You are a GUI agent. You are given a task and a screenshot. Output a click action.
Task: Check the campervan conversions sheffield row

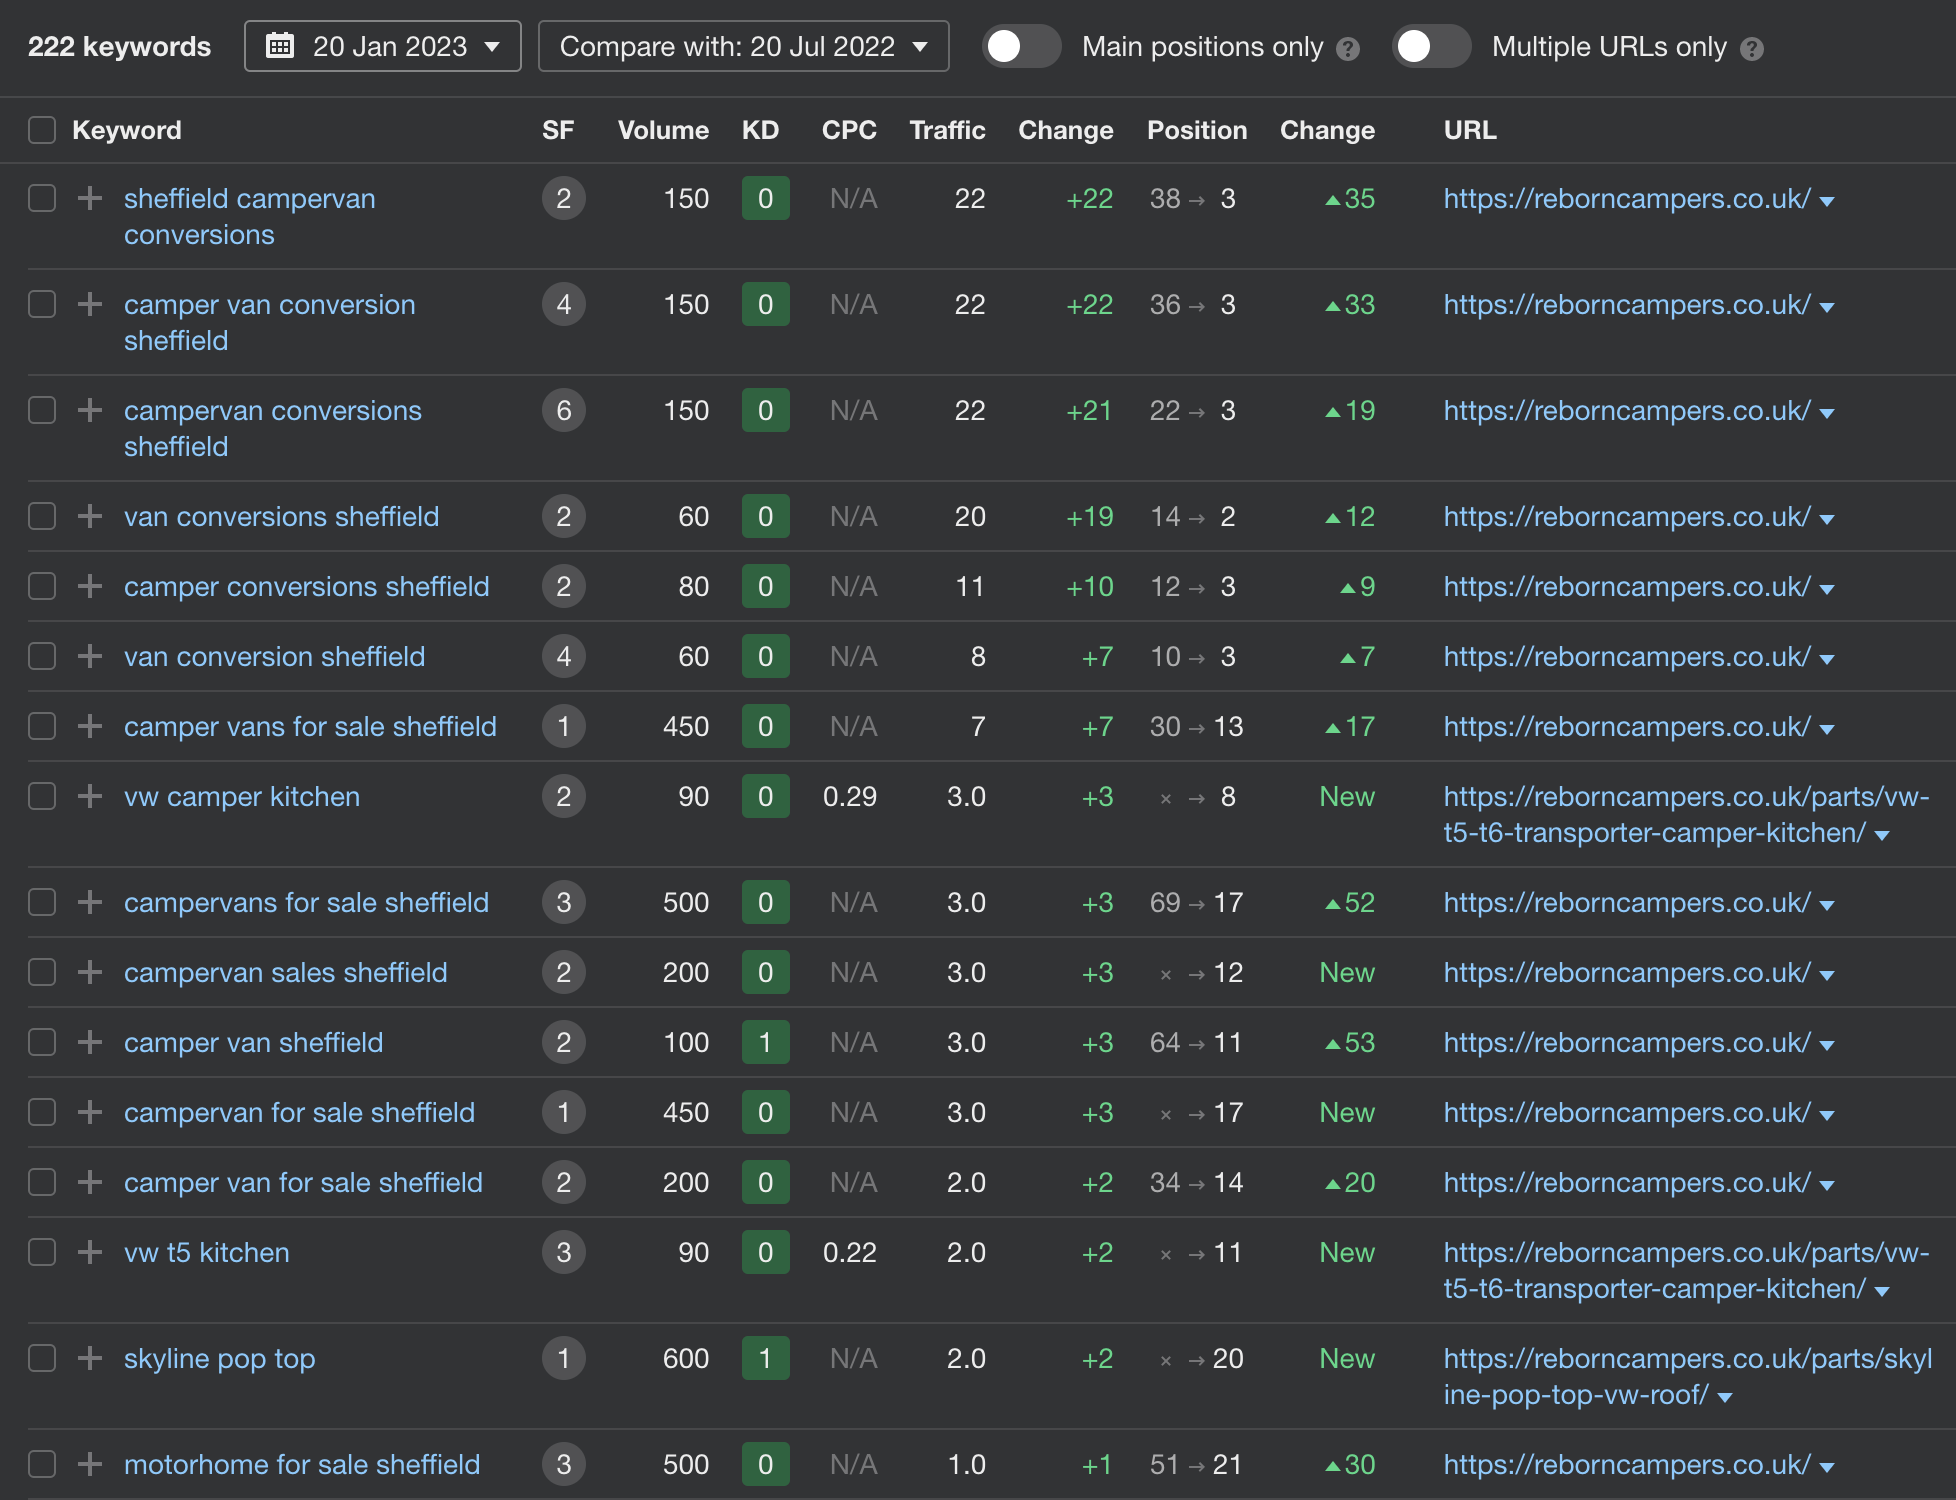pyautogui.click(x=42, y=410)
